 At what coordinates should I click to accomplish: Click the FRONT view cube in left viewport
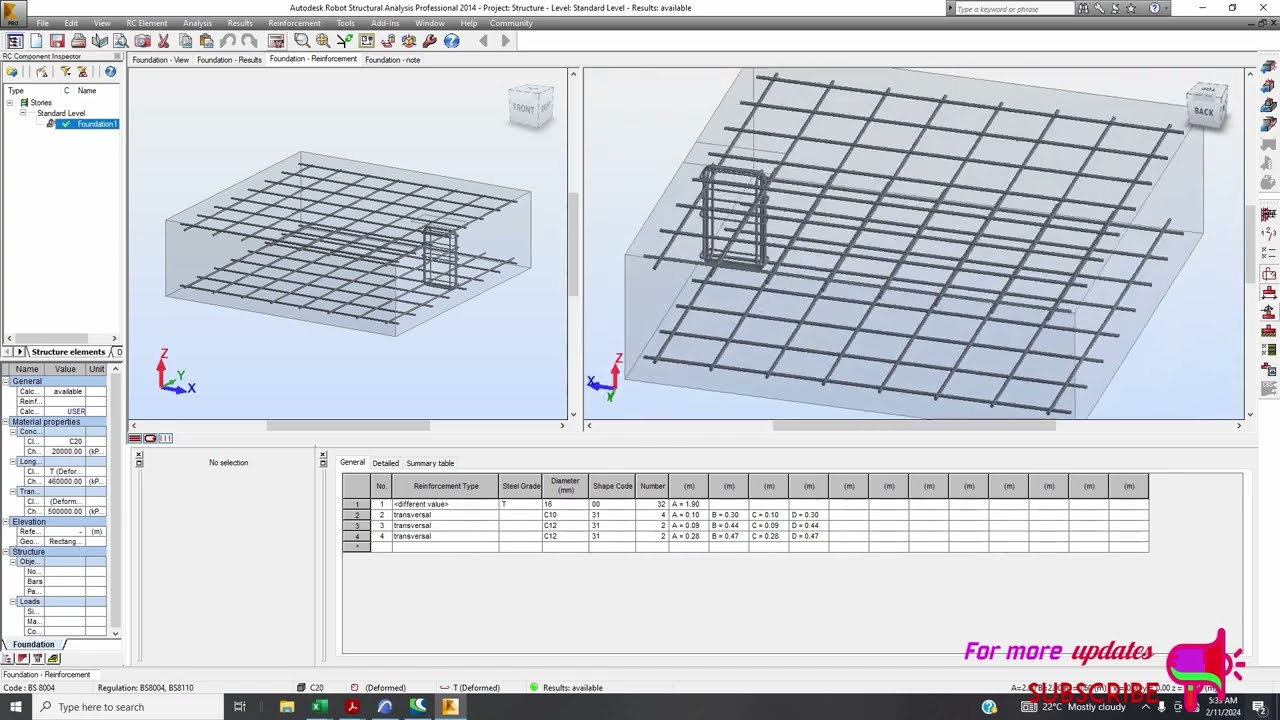click(531, 106)
